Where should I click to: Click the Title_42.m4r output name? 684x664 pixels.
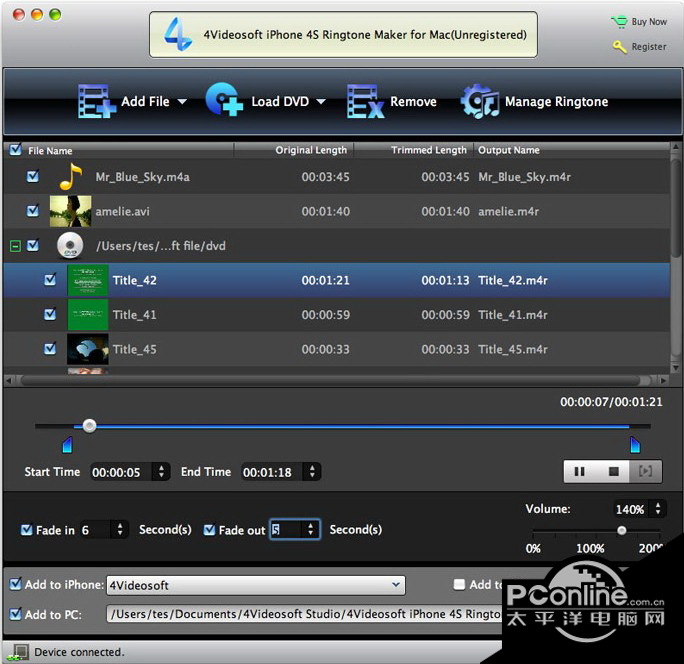(x=513, y=280)
